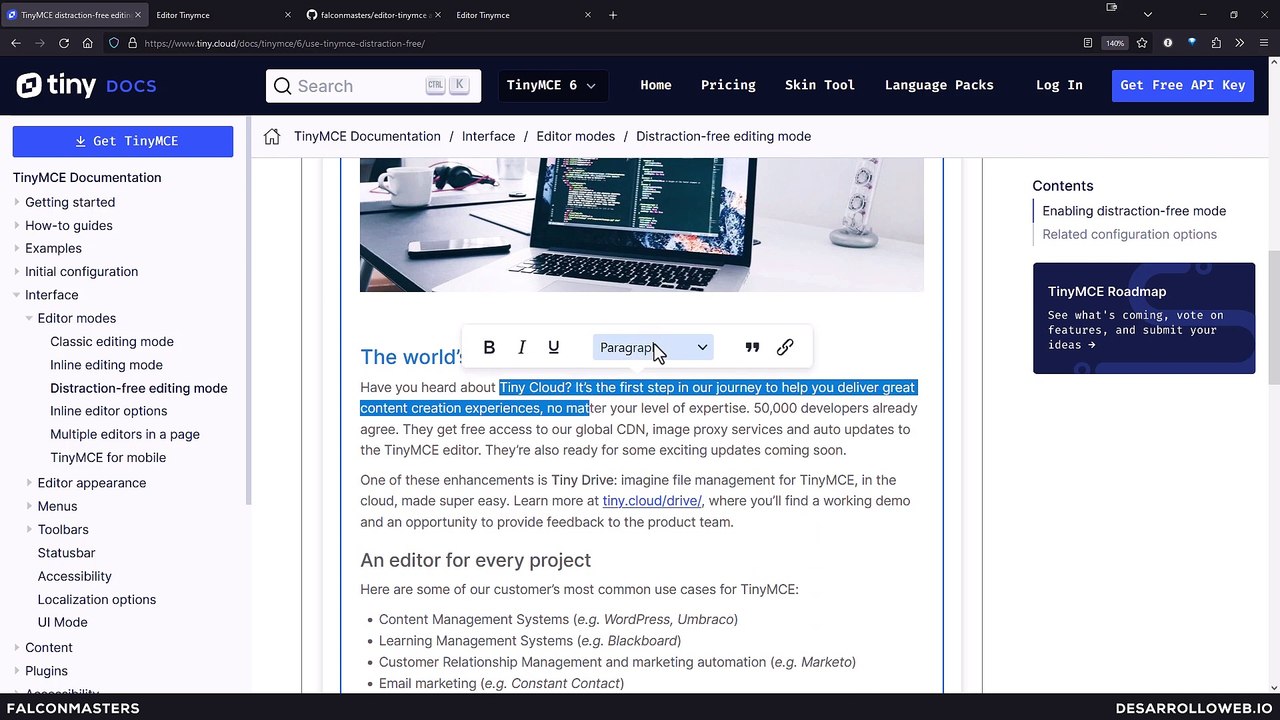Expand the Initial configuration tree node
This screenshot has width=1280, height=720.
click(17, 271)
